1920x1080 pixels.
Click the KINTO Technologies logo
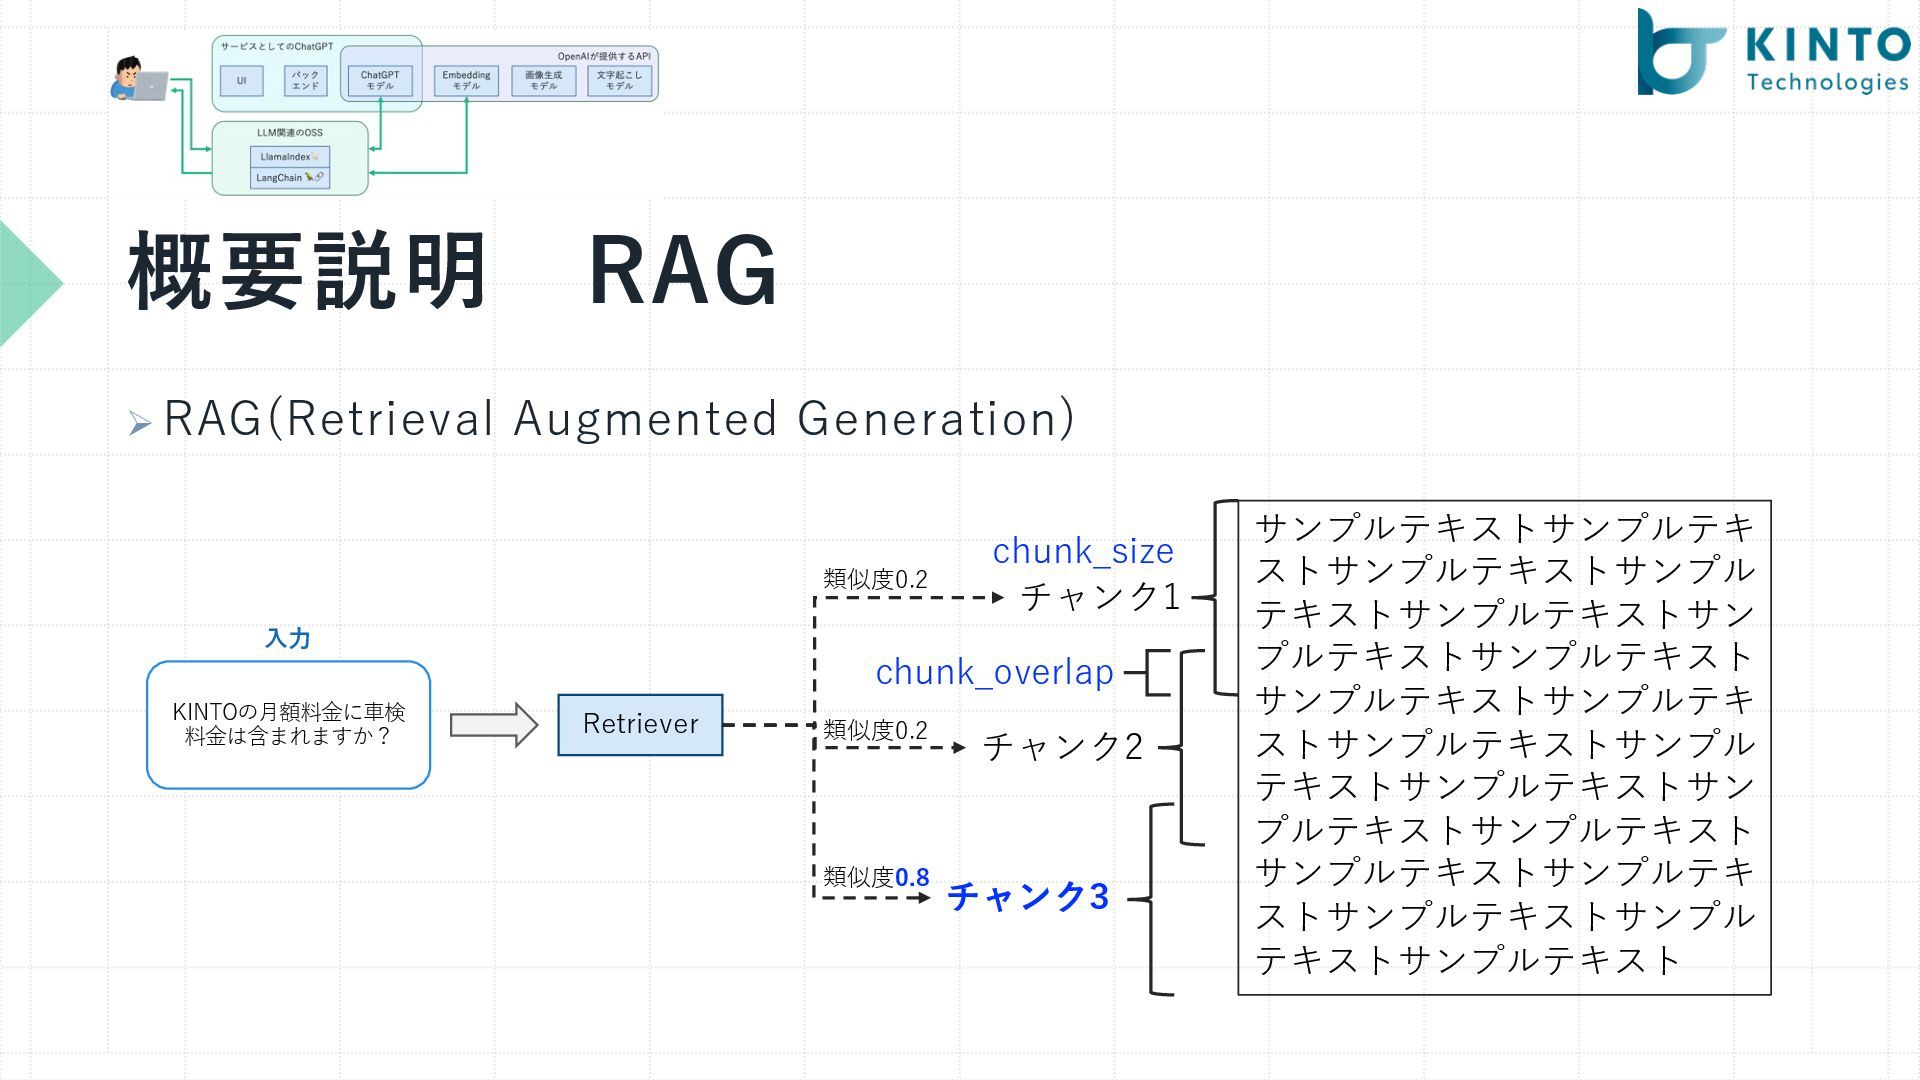pyautogui.click(x=1772, y=54)
